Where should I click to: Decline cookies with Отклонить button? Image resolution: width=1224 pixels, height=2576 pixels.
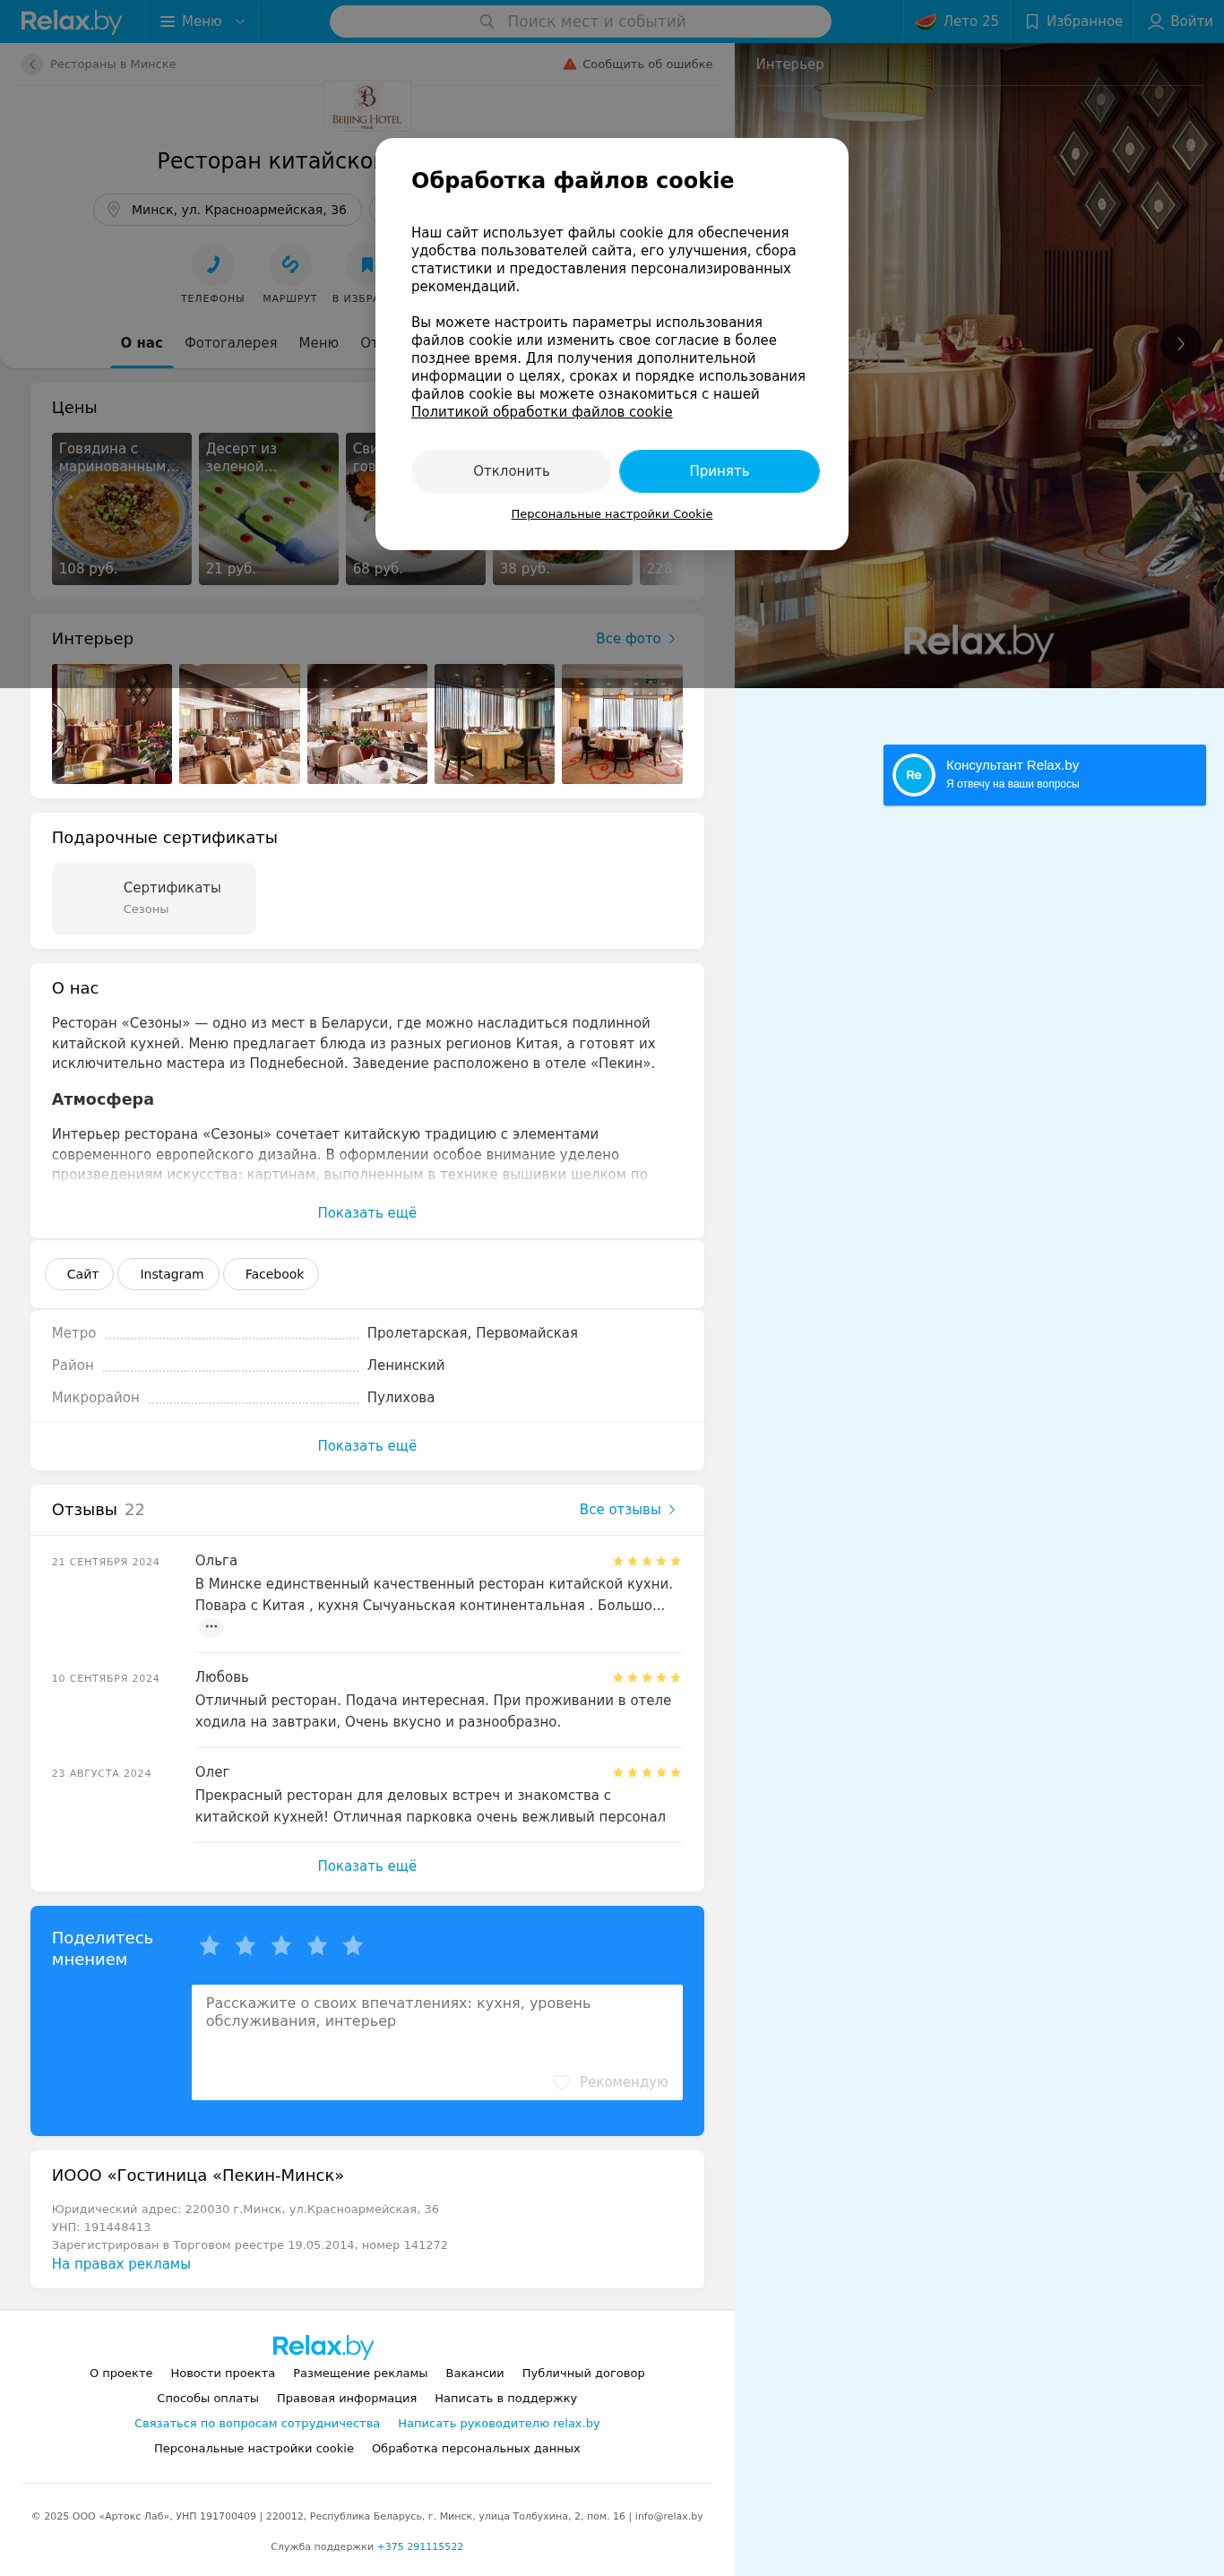point(511,471)
